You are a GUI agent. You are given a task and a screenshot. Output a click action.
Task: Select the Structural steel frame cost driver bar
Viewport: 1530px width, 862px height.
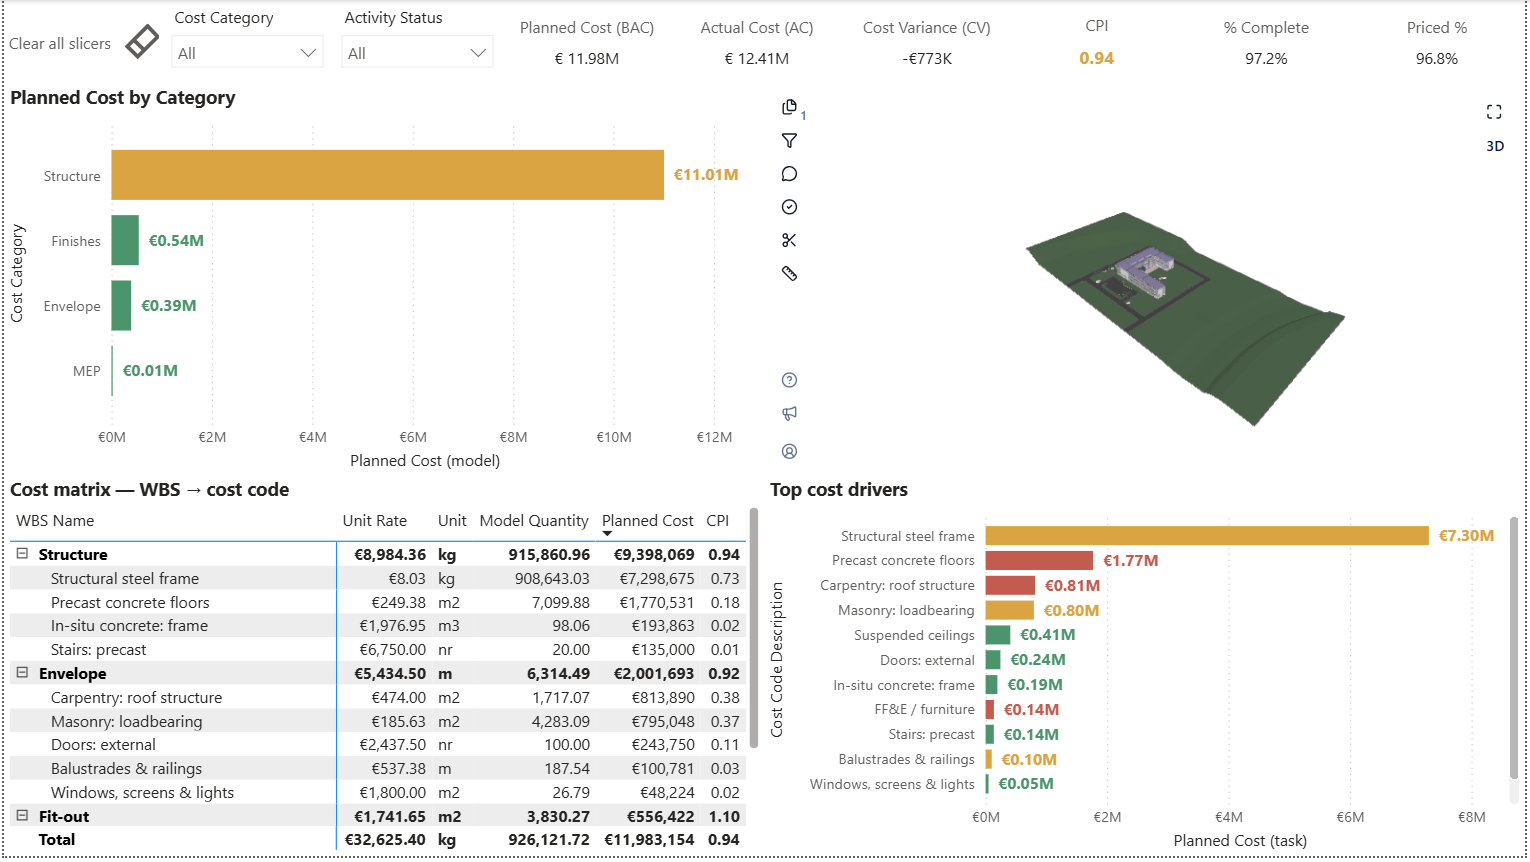1207,536
